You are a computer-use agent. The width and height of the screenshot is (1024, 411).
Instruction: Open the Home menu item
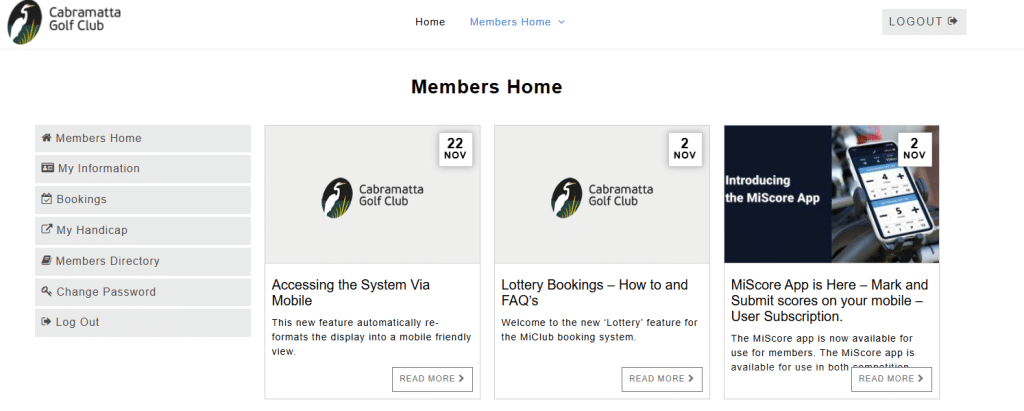point(430,22)
